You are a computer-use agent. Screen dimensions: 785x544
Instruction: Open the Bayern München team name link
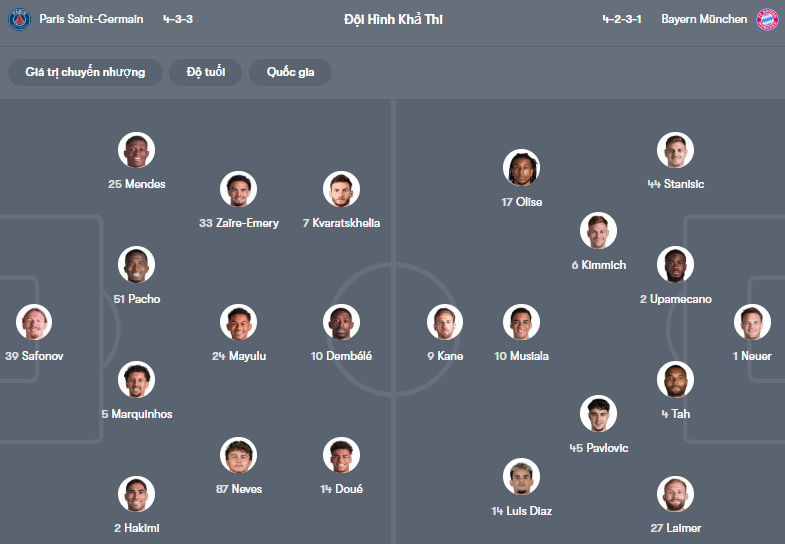[x=704, y=19]
